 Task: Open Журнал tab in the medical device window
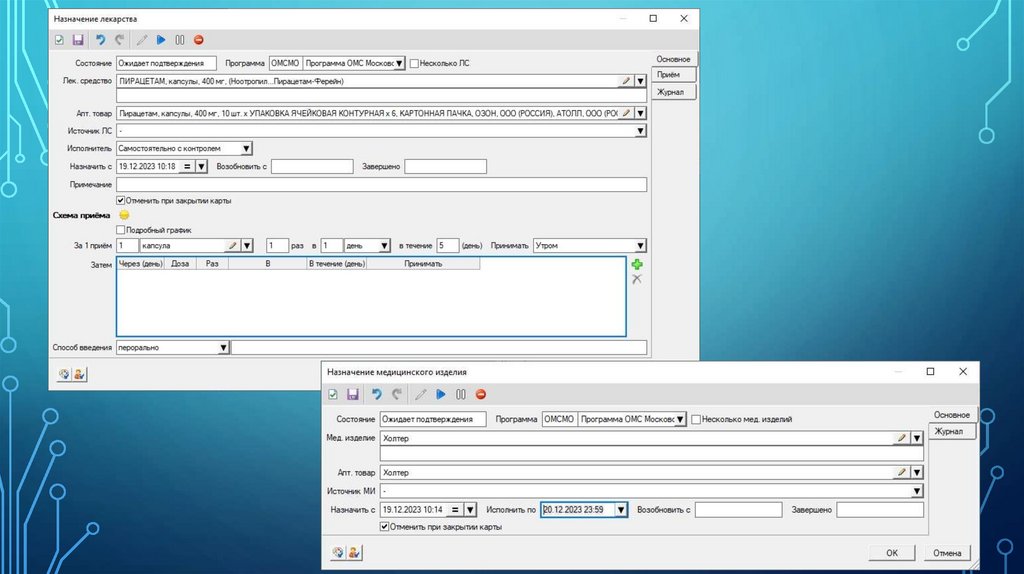[x=950, y=431]
